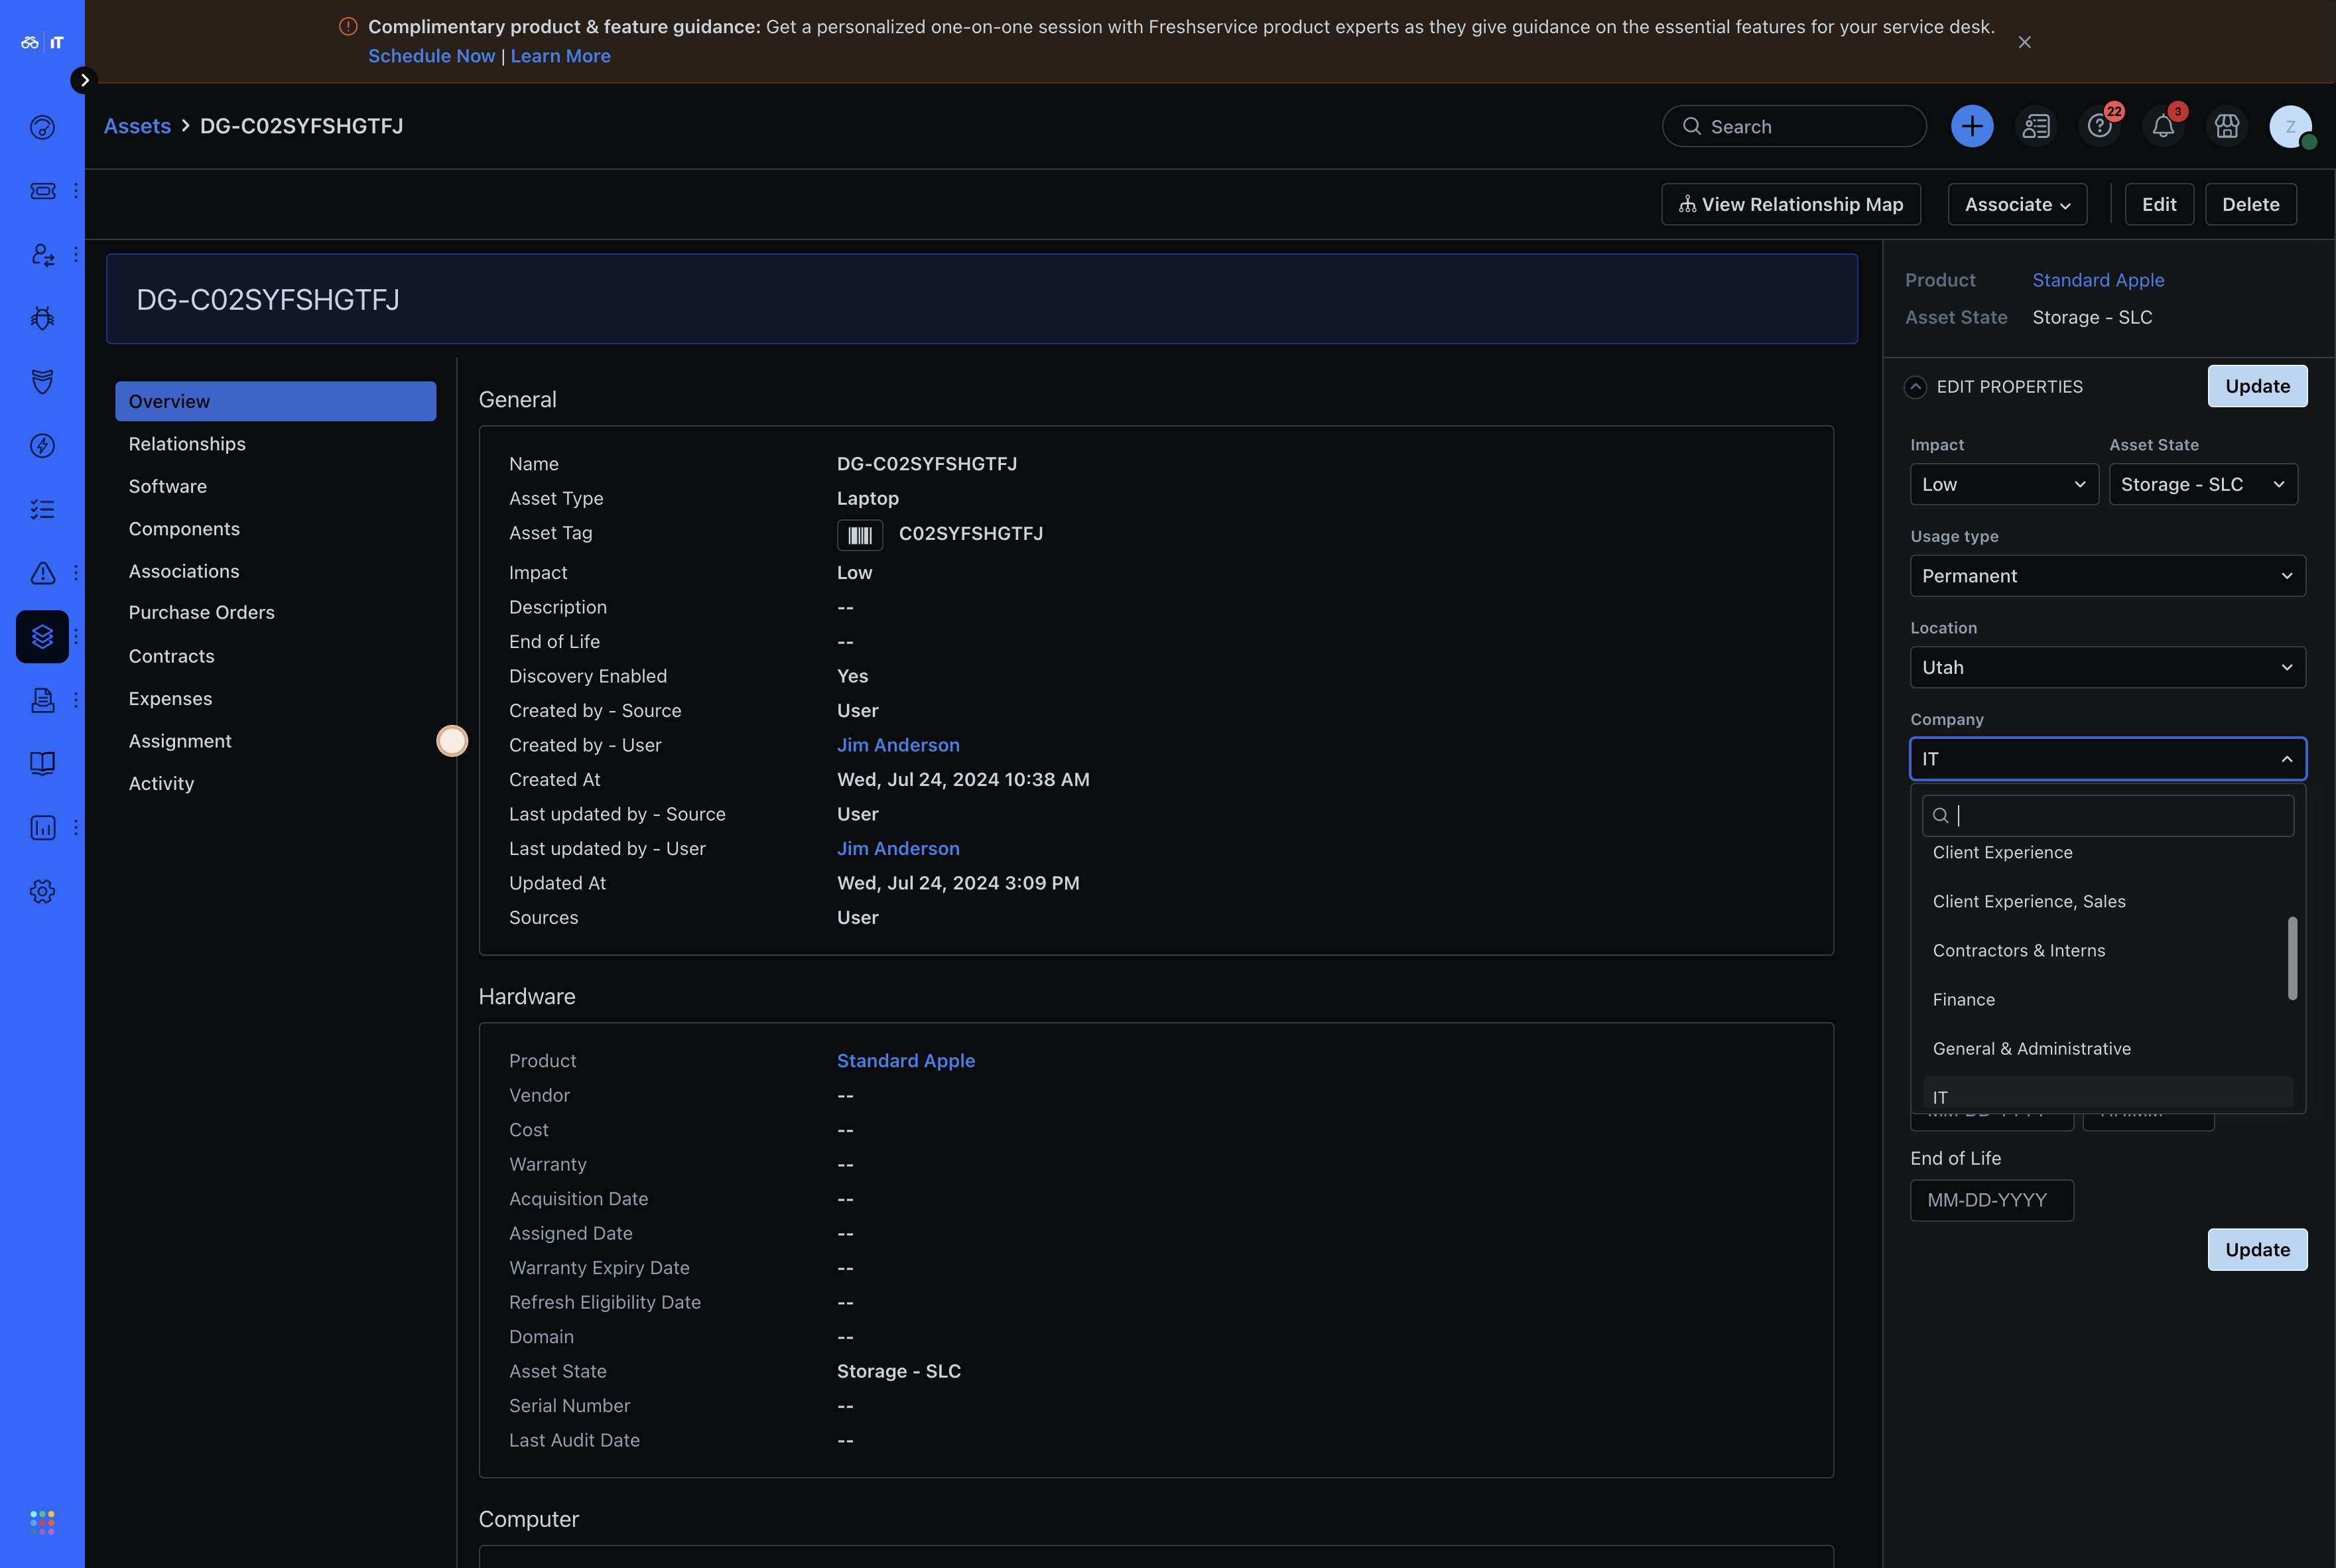Open the help question mark icon
The width and height of the screenshot is (2336, 1568).
[2099, 126]
